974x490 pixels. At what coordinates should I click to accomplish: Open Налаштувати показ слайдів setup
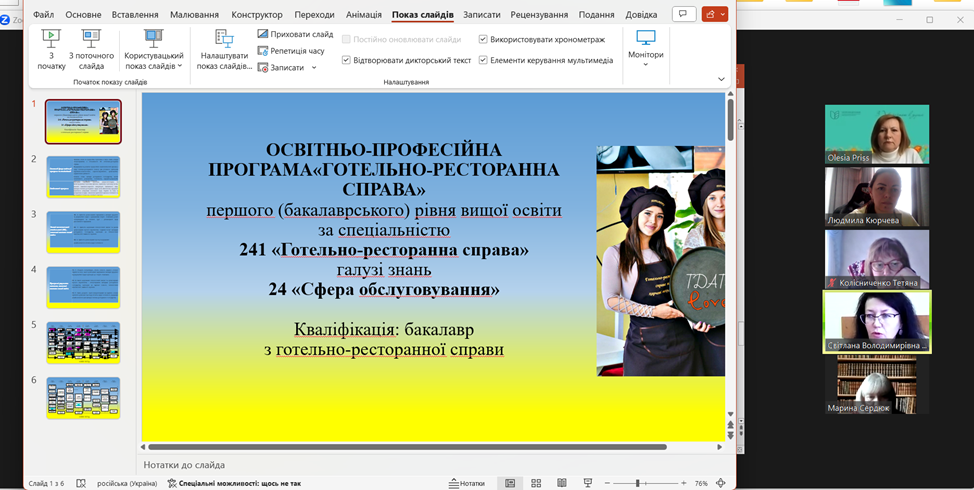click(224, 49)
